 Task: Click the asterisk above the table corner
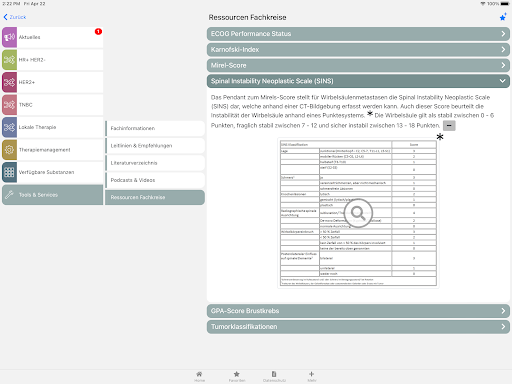tap(440, 136)
